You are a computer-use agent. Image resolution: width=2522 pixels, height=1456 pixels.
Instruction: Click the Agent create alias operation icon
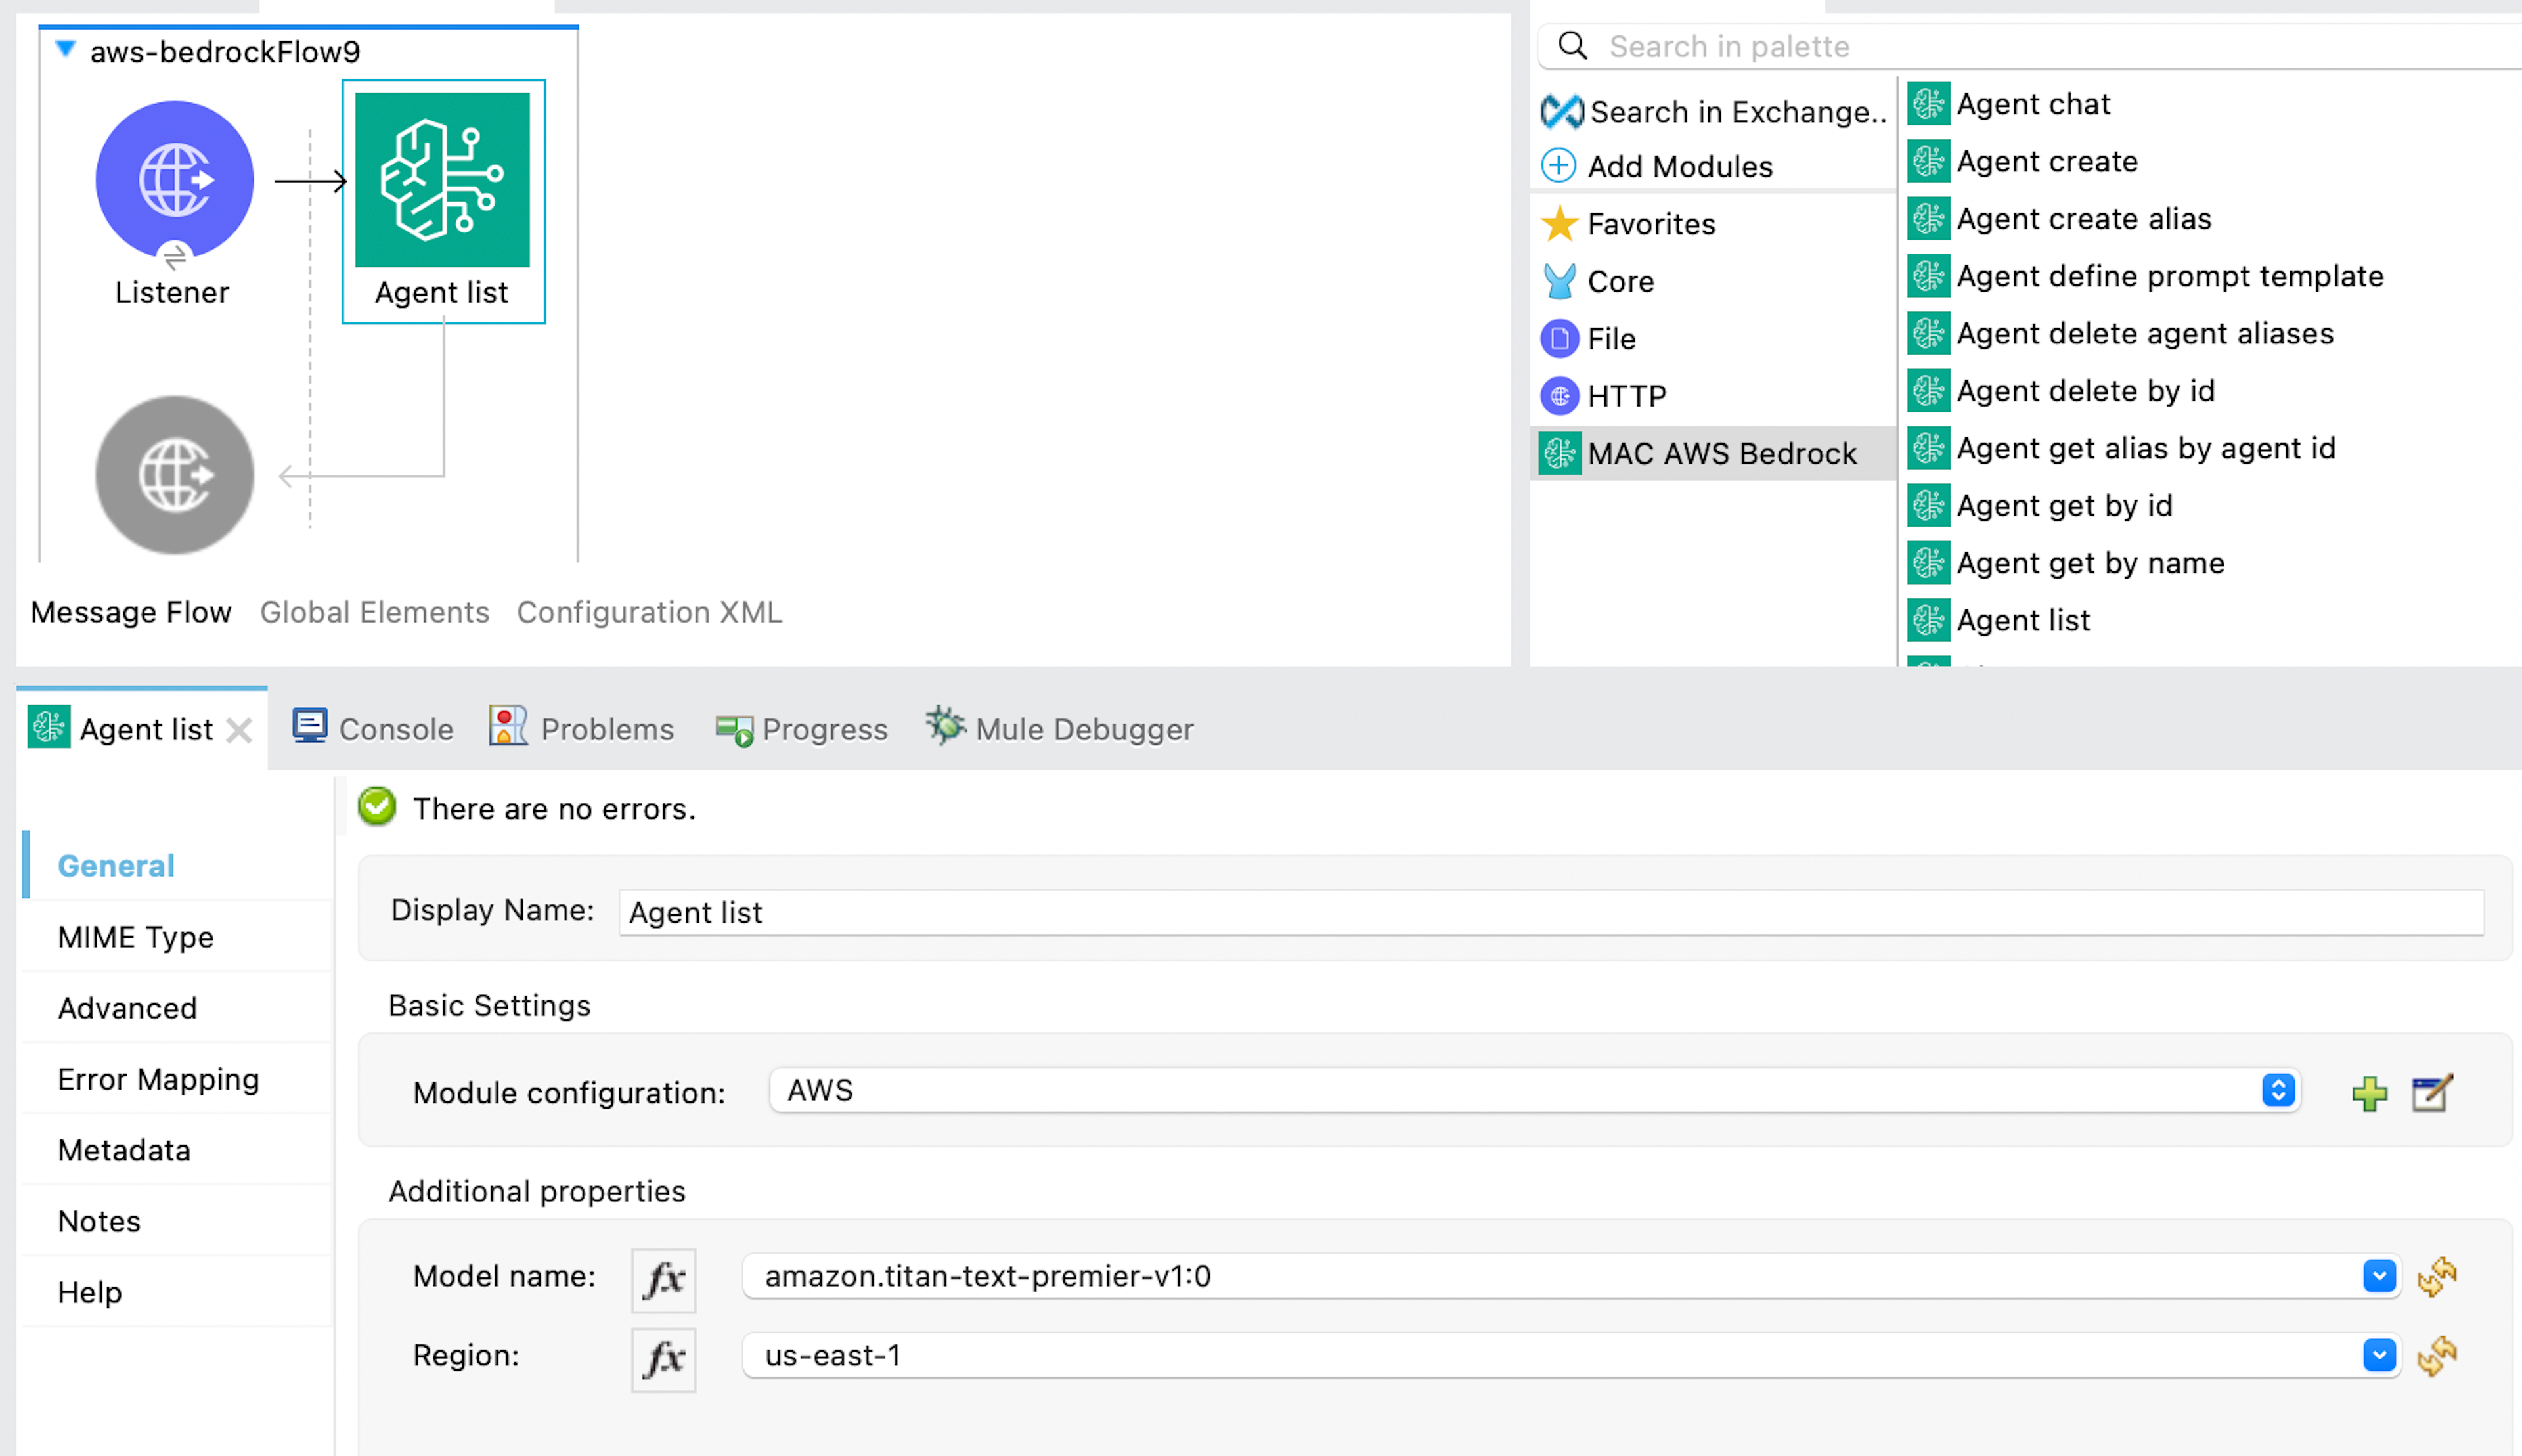coord(1928,219)
